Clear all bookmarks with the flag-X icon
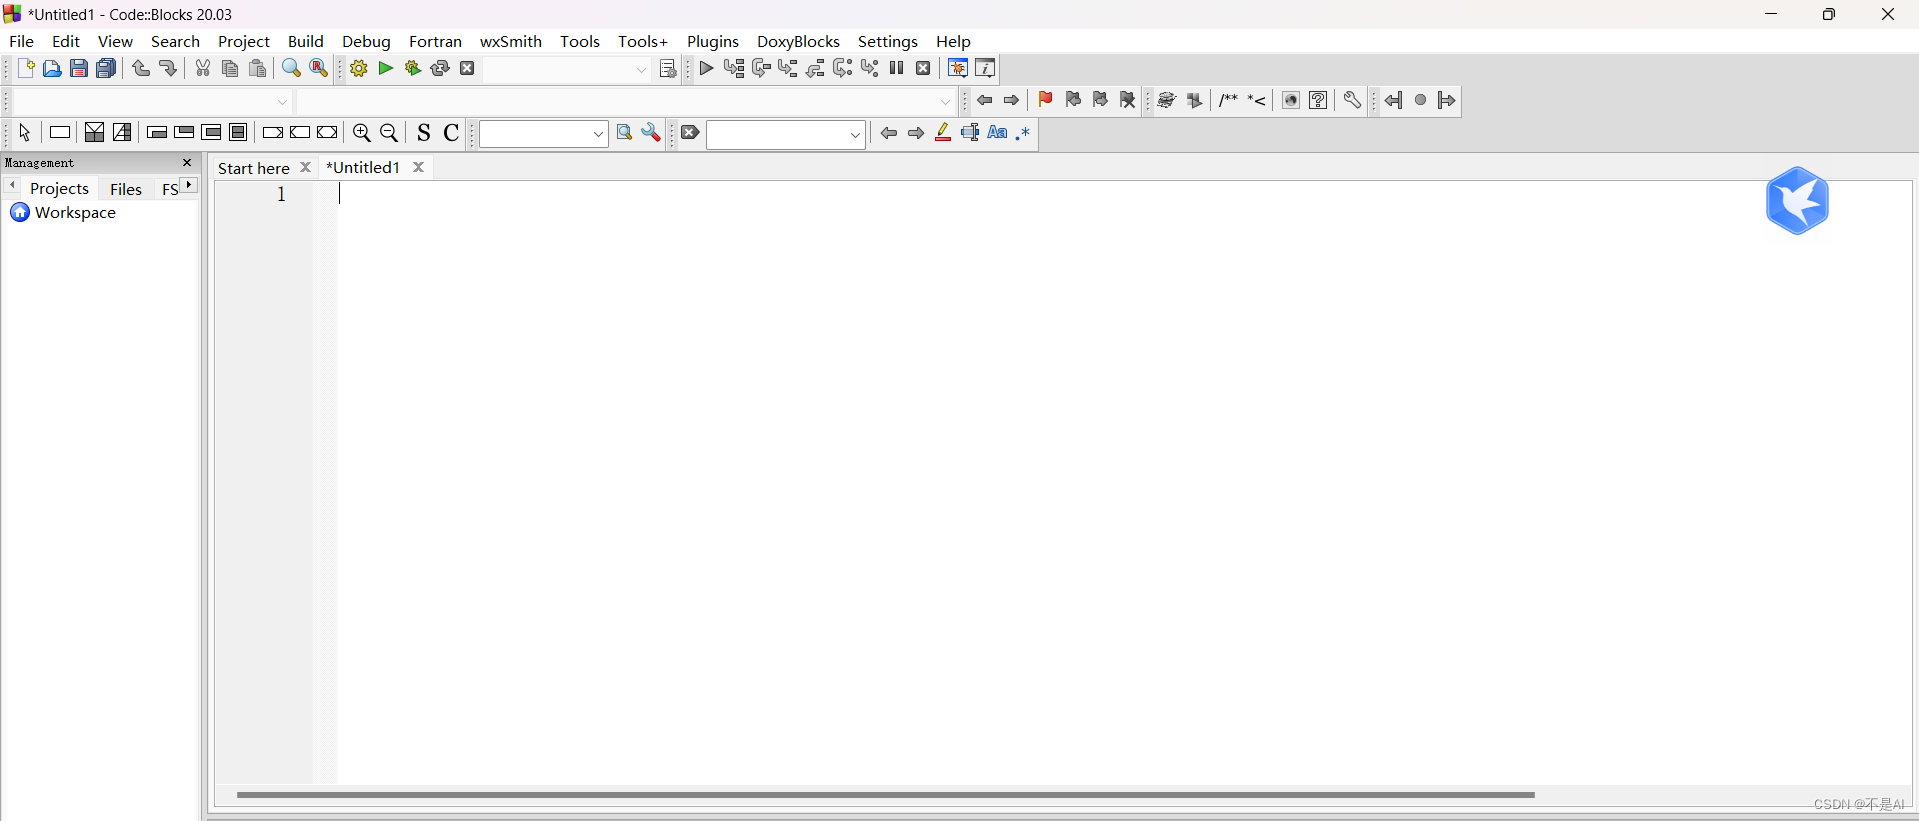 tap(1128, 100)
